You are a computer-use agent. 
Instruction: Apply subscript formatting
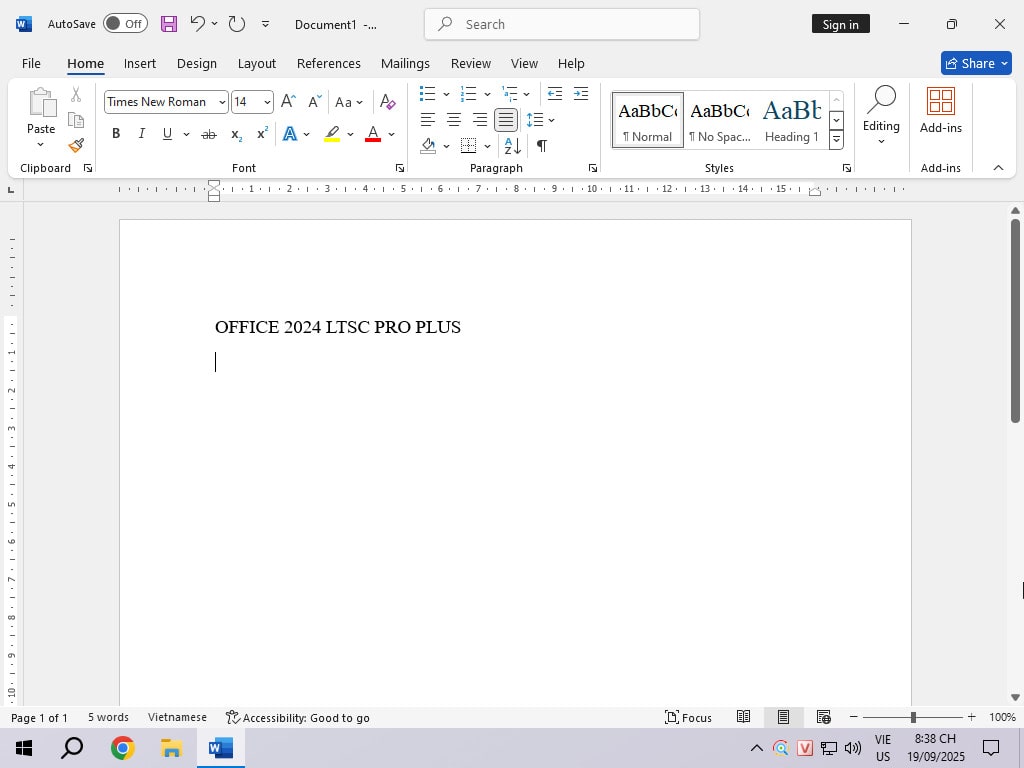236,135
